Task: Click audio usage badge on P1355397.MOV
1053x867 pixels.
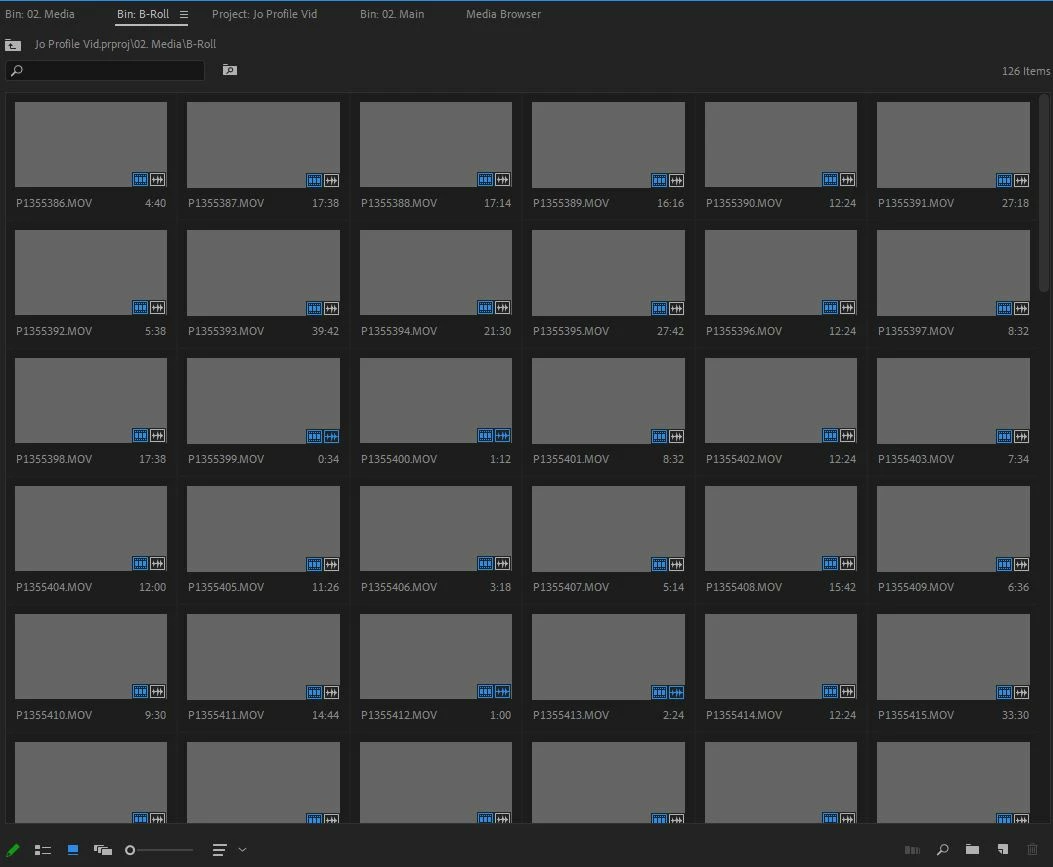Action: pos(1021,308)
